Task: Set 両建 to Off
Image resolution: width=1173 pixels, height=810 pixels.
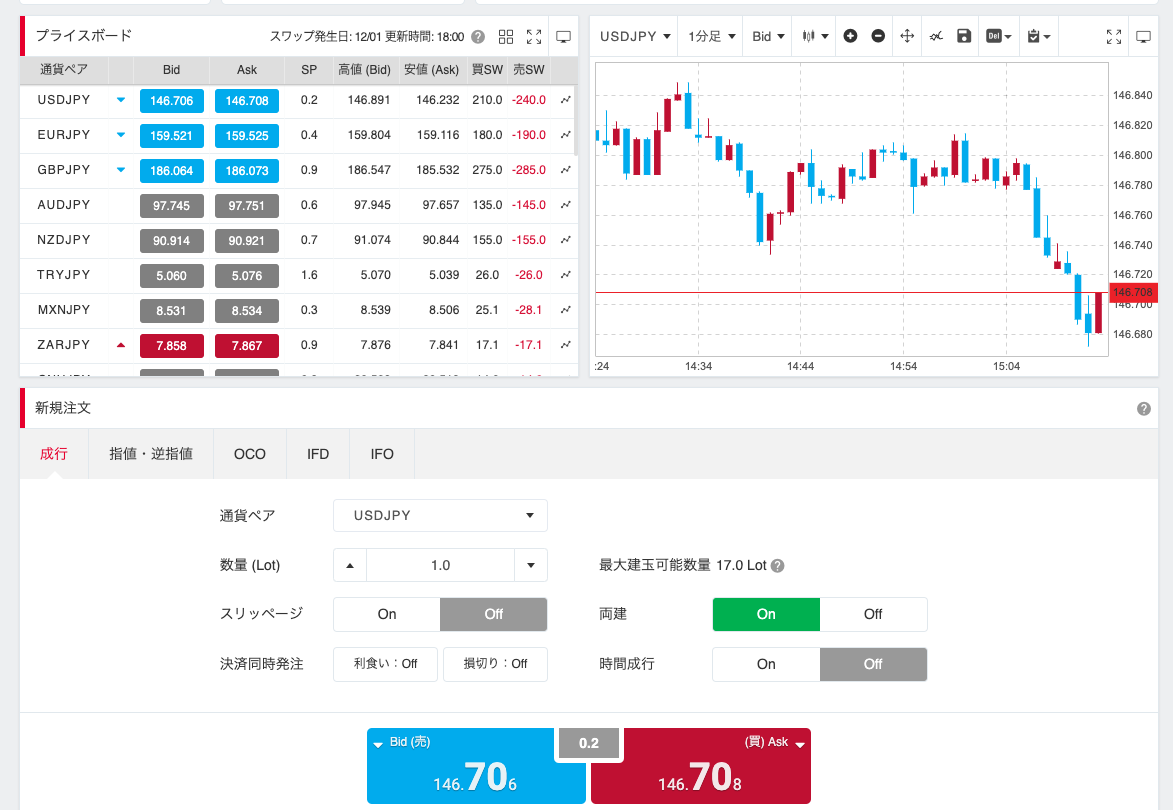Action: 873,614
